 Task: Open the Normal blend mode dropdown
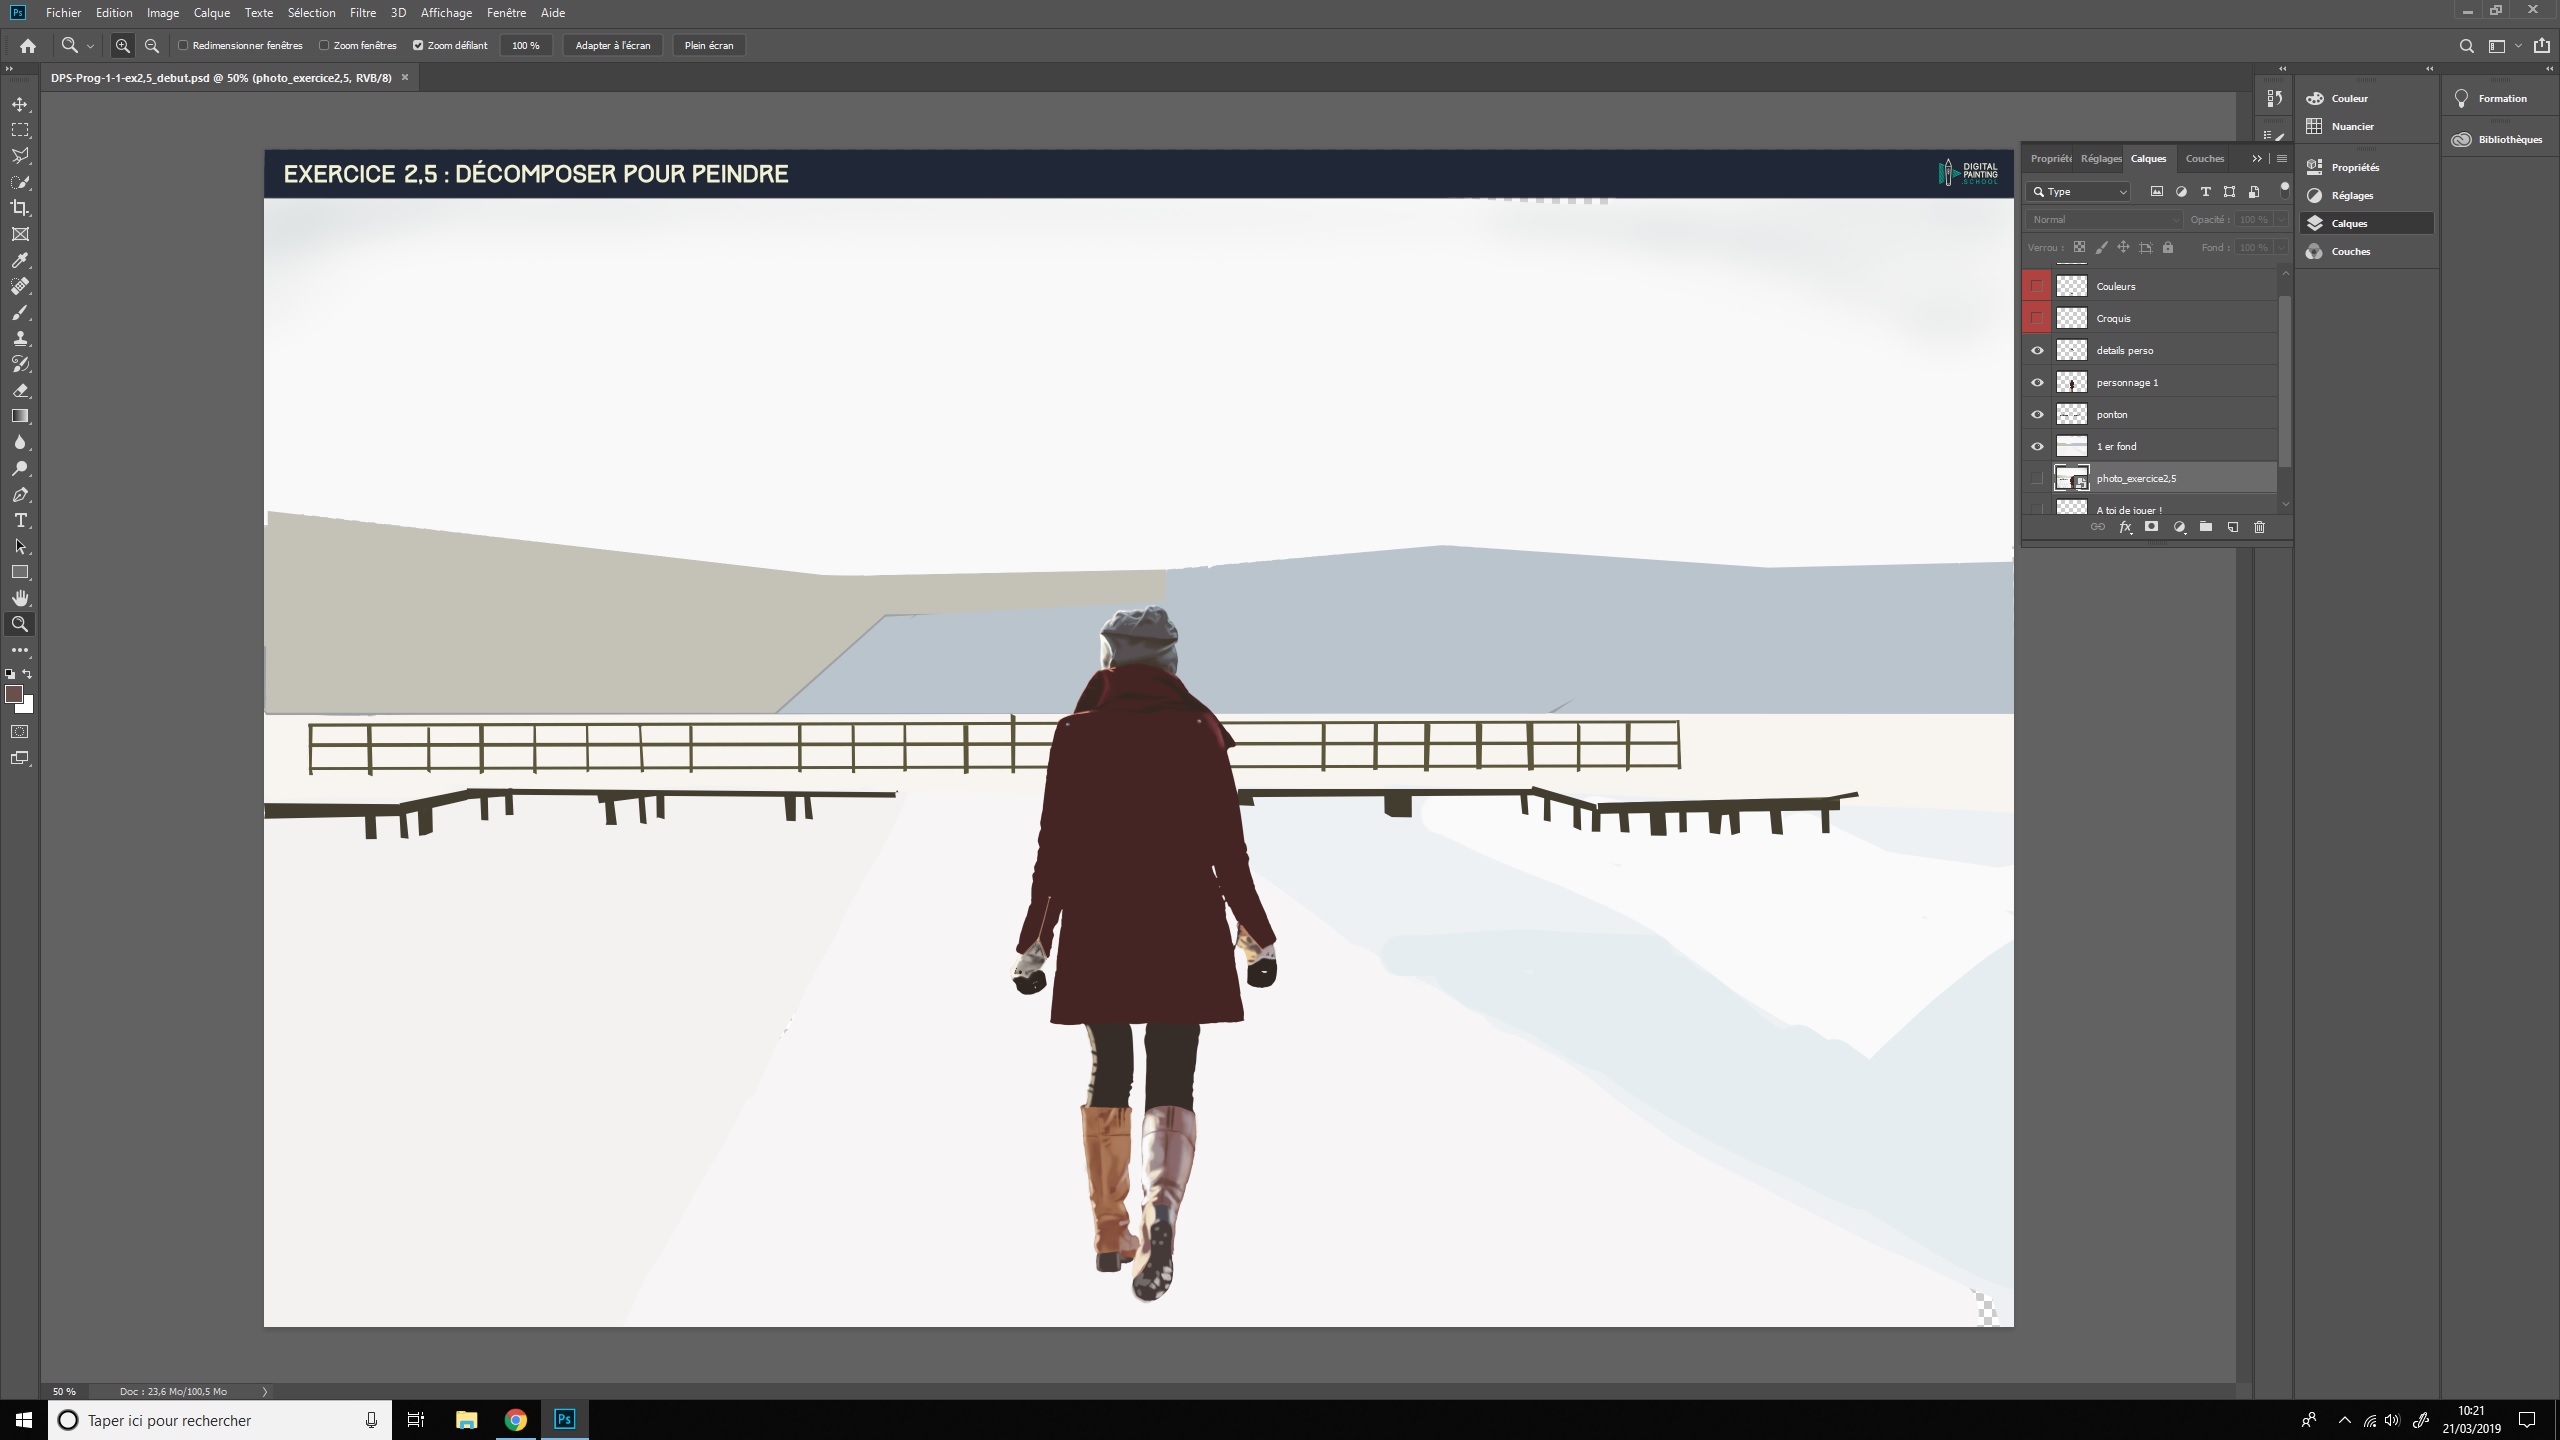[x=2104, y=219]
